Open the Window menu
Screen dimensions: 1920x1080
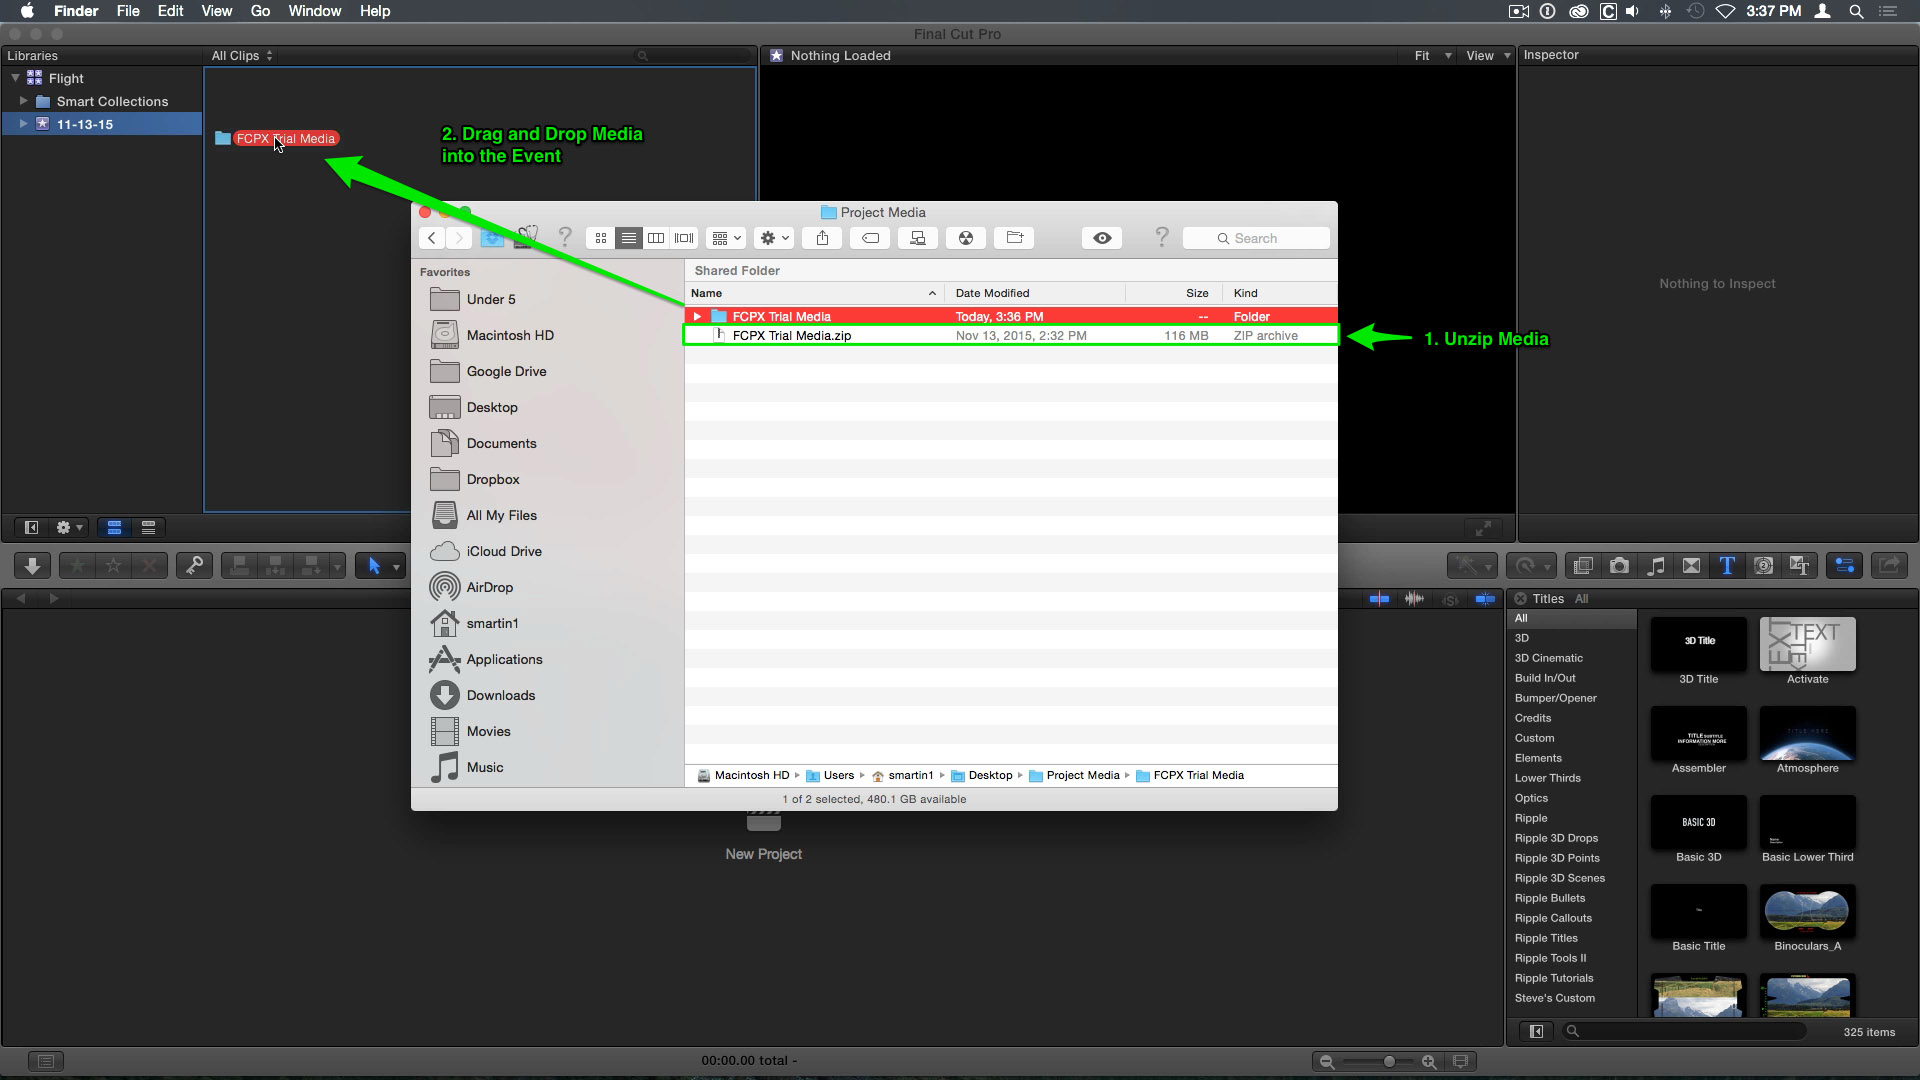click(x=314, y=11)
